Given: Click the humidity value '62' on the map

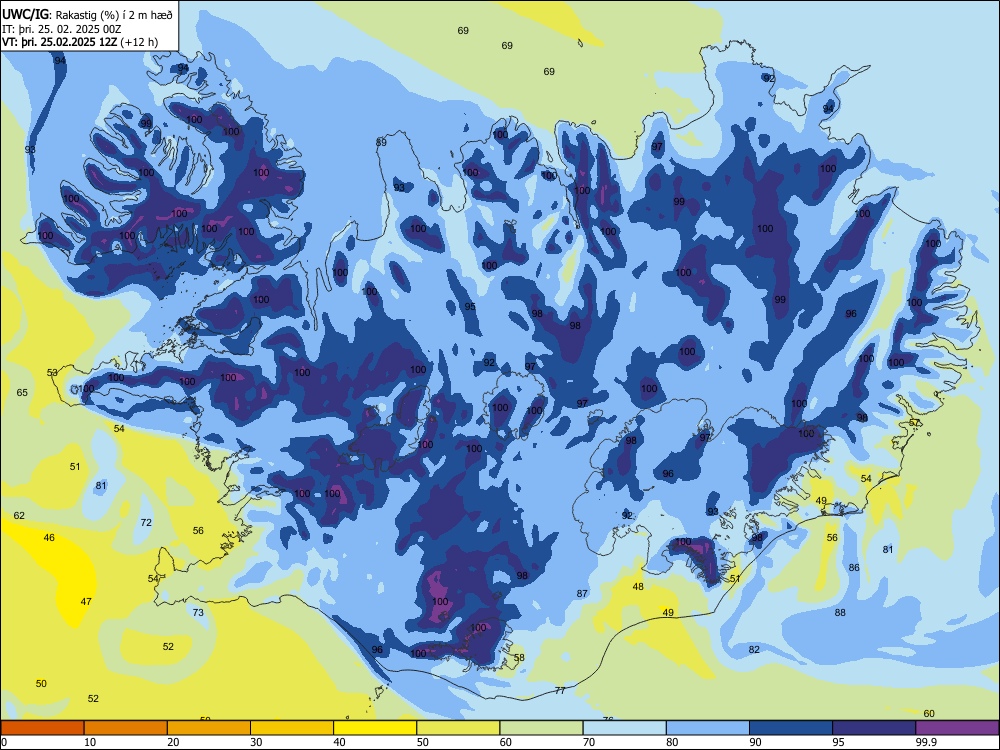Looking at the screenshot, I should click(x=19, y=515).
